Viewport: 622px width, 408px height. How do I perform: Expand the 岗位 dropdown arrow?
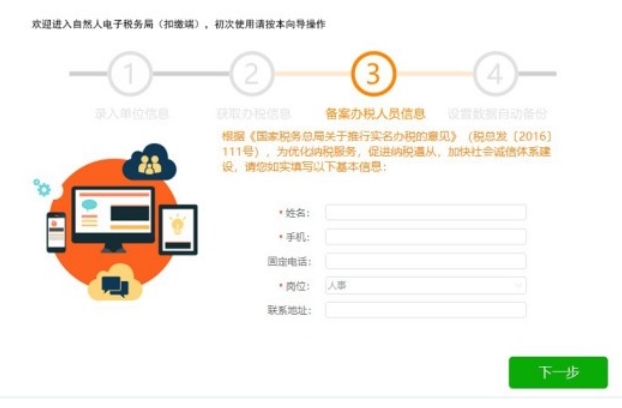[518, 286]
